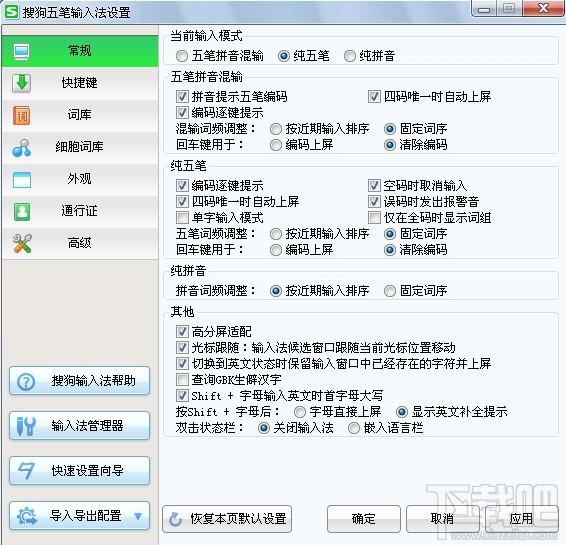
Task: Click the 输入法管理器 tools icon
Action: click(26, 426)
